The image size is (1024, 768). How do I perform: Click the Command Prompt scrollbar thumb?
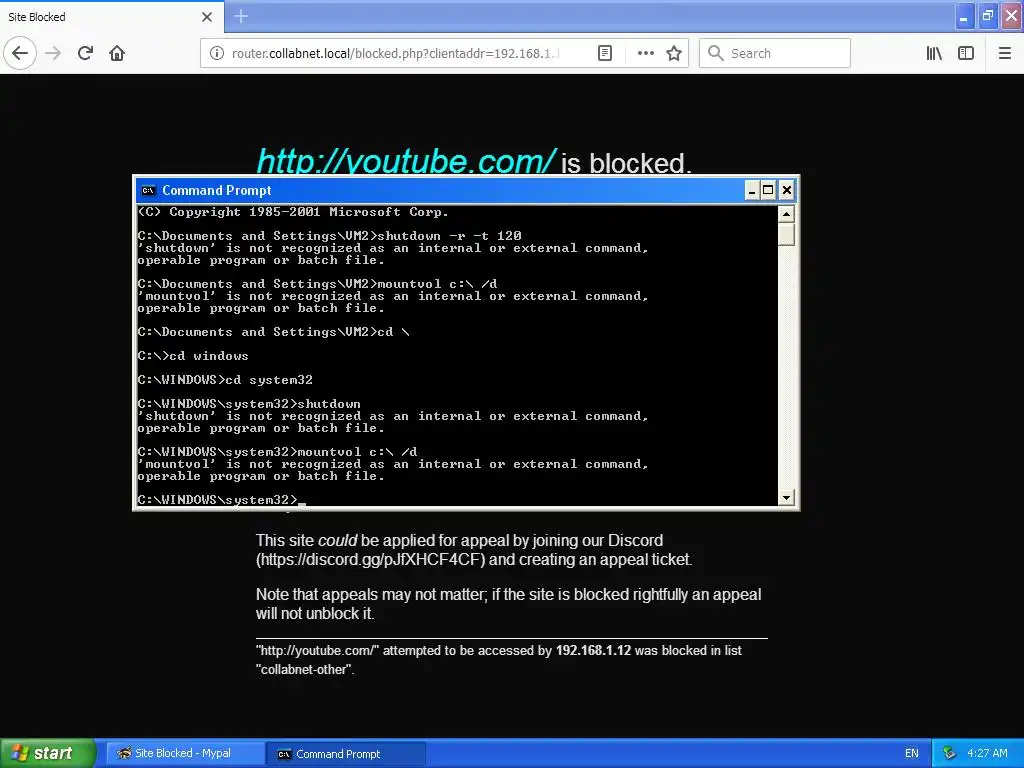(x=786, y=234)
